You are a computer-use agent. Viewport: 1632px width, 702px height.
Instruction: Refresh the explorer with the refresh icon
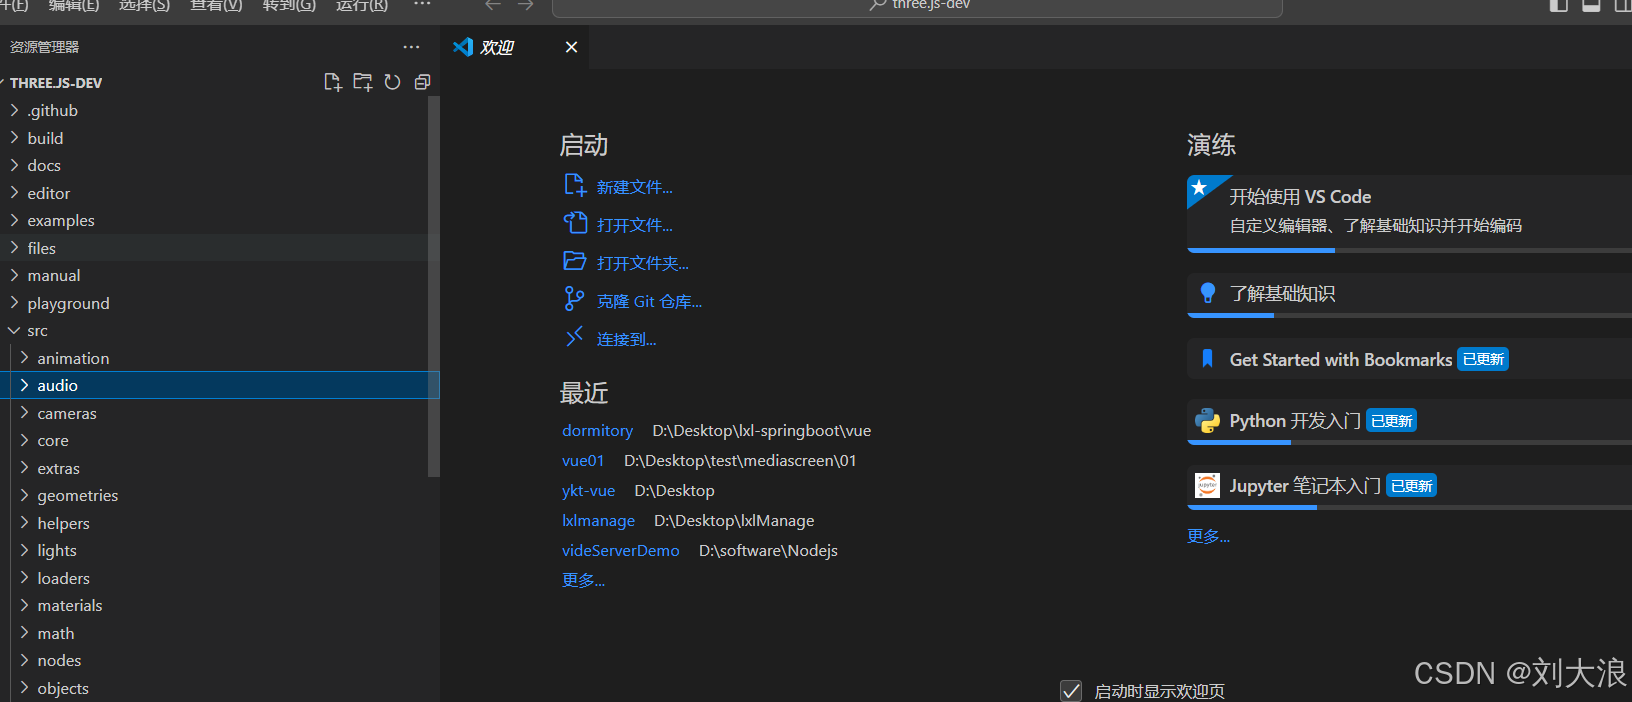(x=393, y=82)
